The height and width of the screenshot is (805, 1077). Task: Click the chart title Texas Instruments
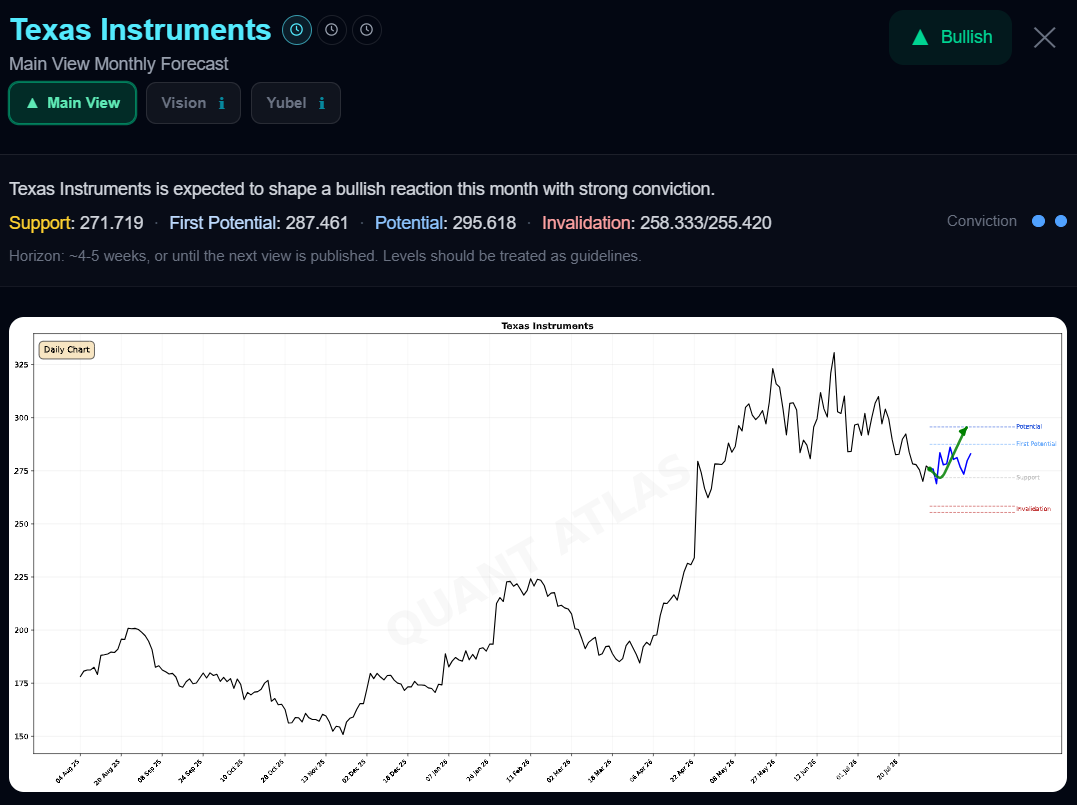click(547, 326)
